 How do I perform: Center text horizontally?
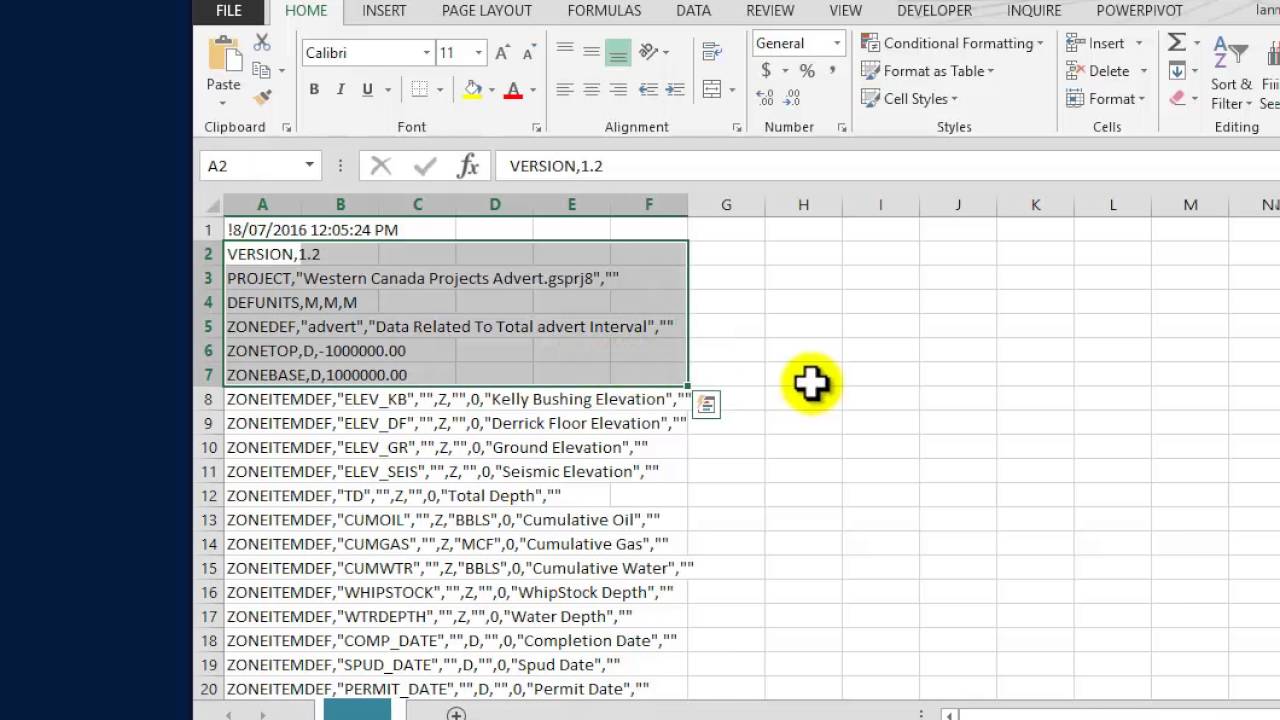pos(592,90)
